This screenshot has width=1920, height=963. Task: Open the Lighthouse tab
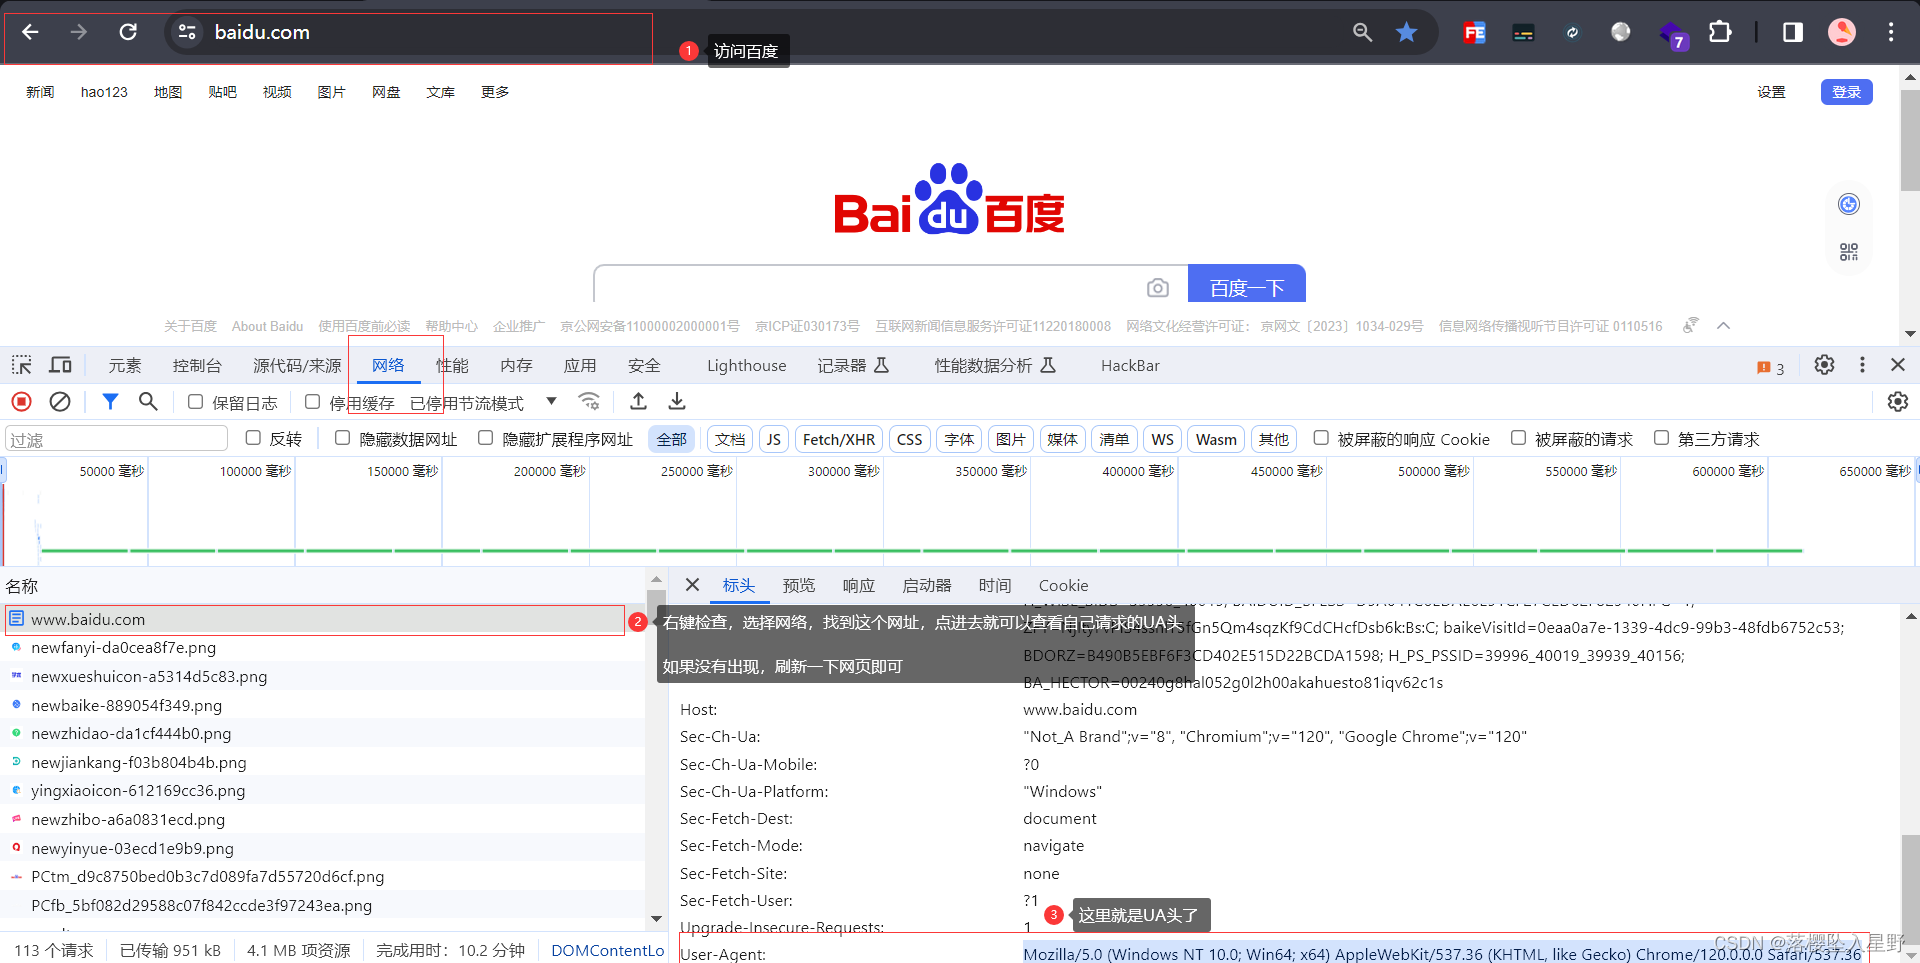[746, 365]
